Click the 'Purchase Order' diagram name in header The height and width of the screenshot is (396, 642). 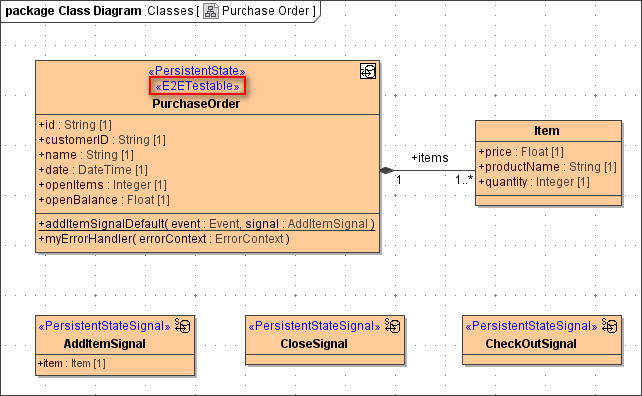point(265,11)
